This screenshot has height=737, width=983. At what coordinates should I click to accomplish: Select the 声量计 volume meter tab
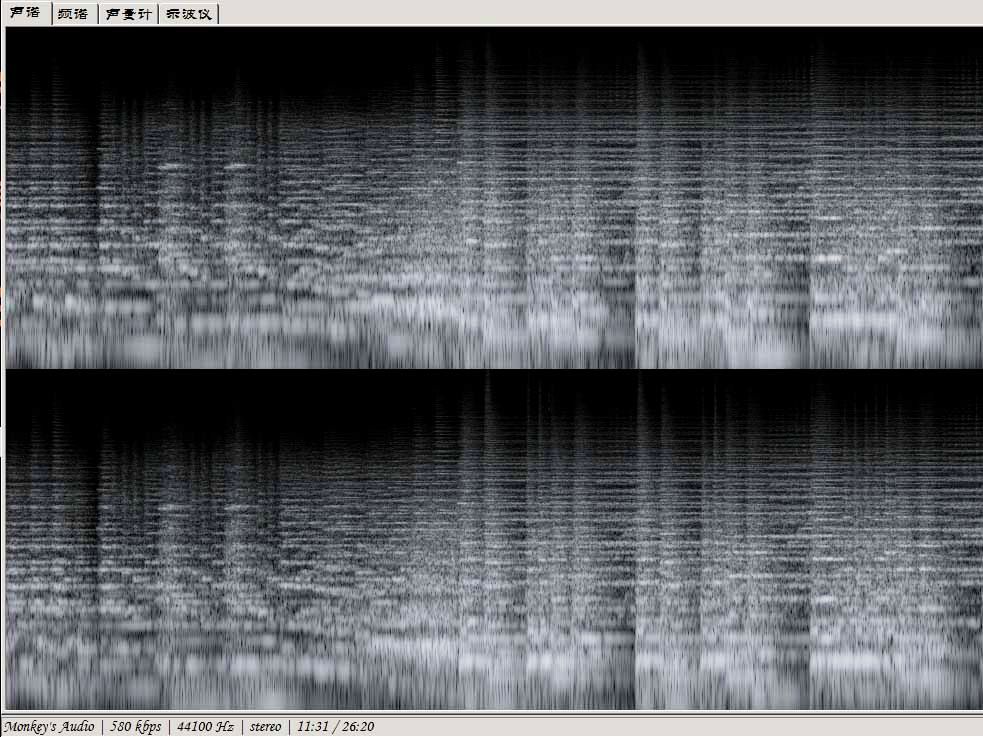coord(129,14)
